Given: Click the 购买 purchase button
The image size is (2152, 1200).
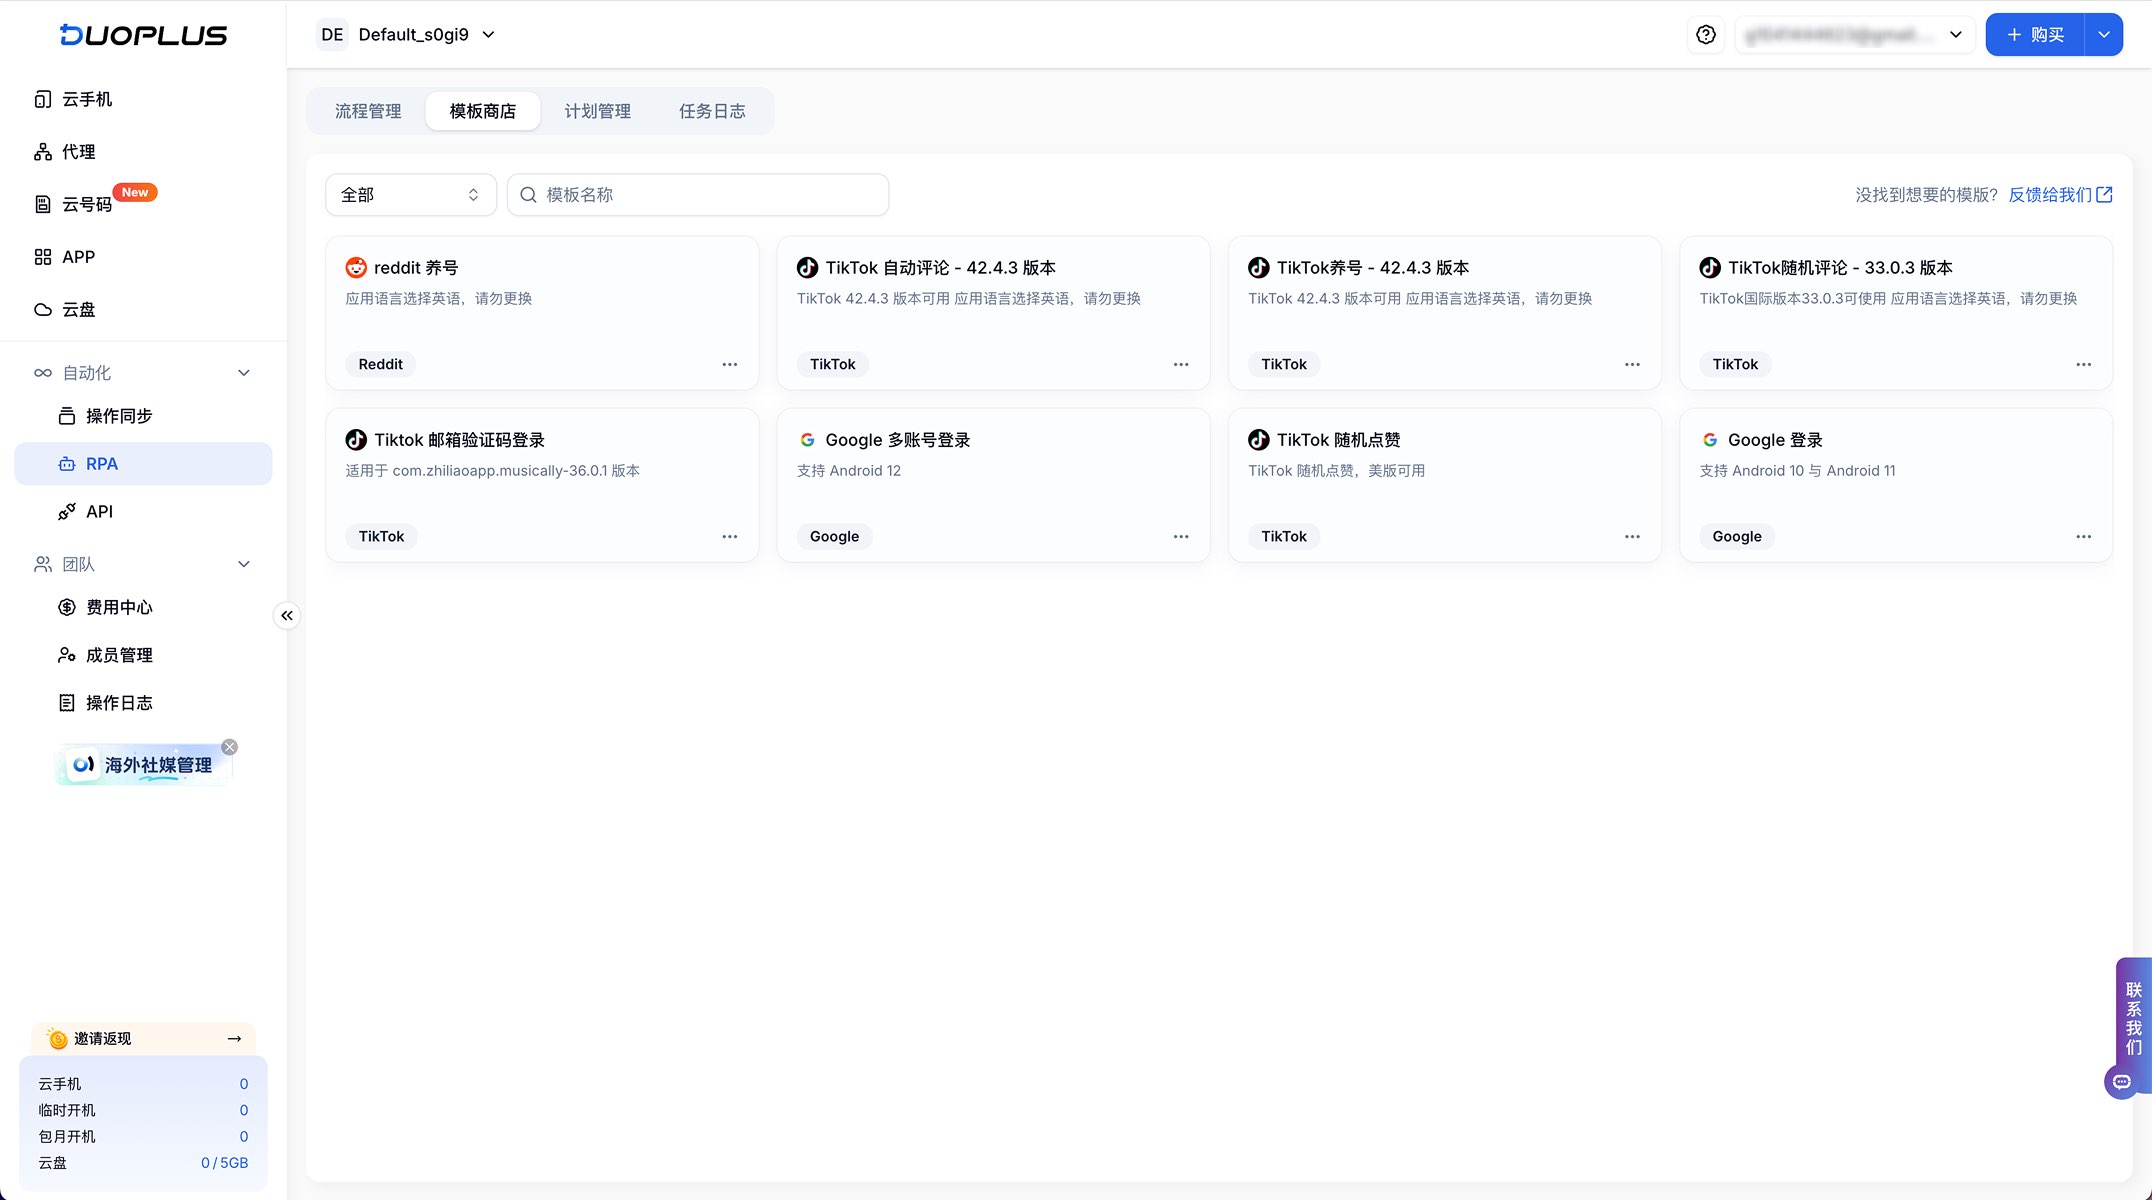Looking at the screenshot, I should tap(2035, 35).
